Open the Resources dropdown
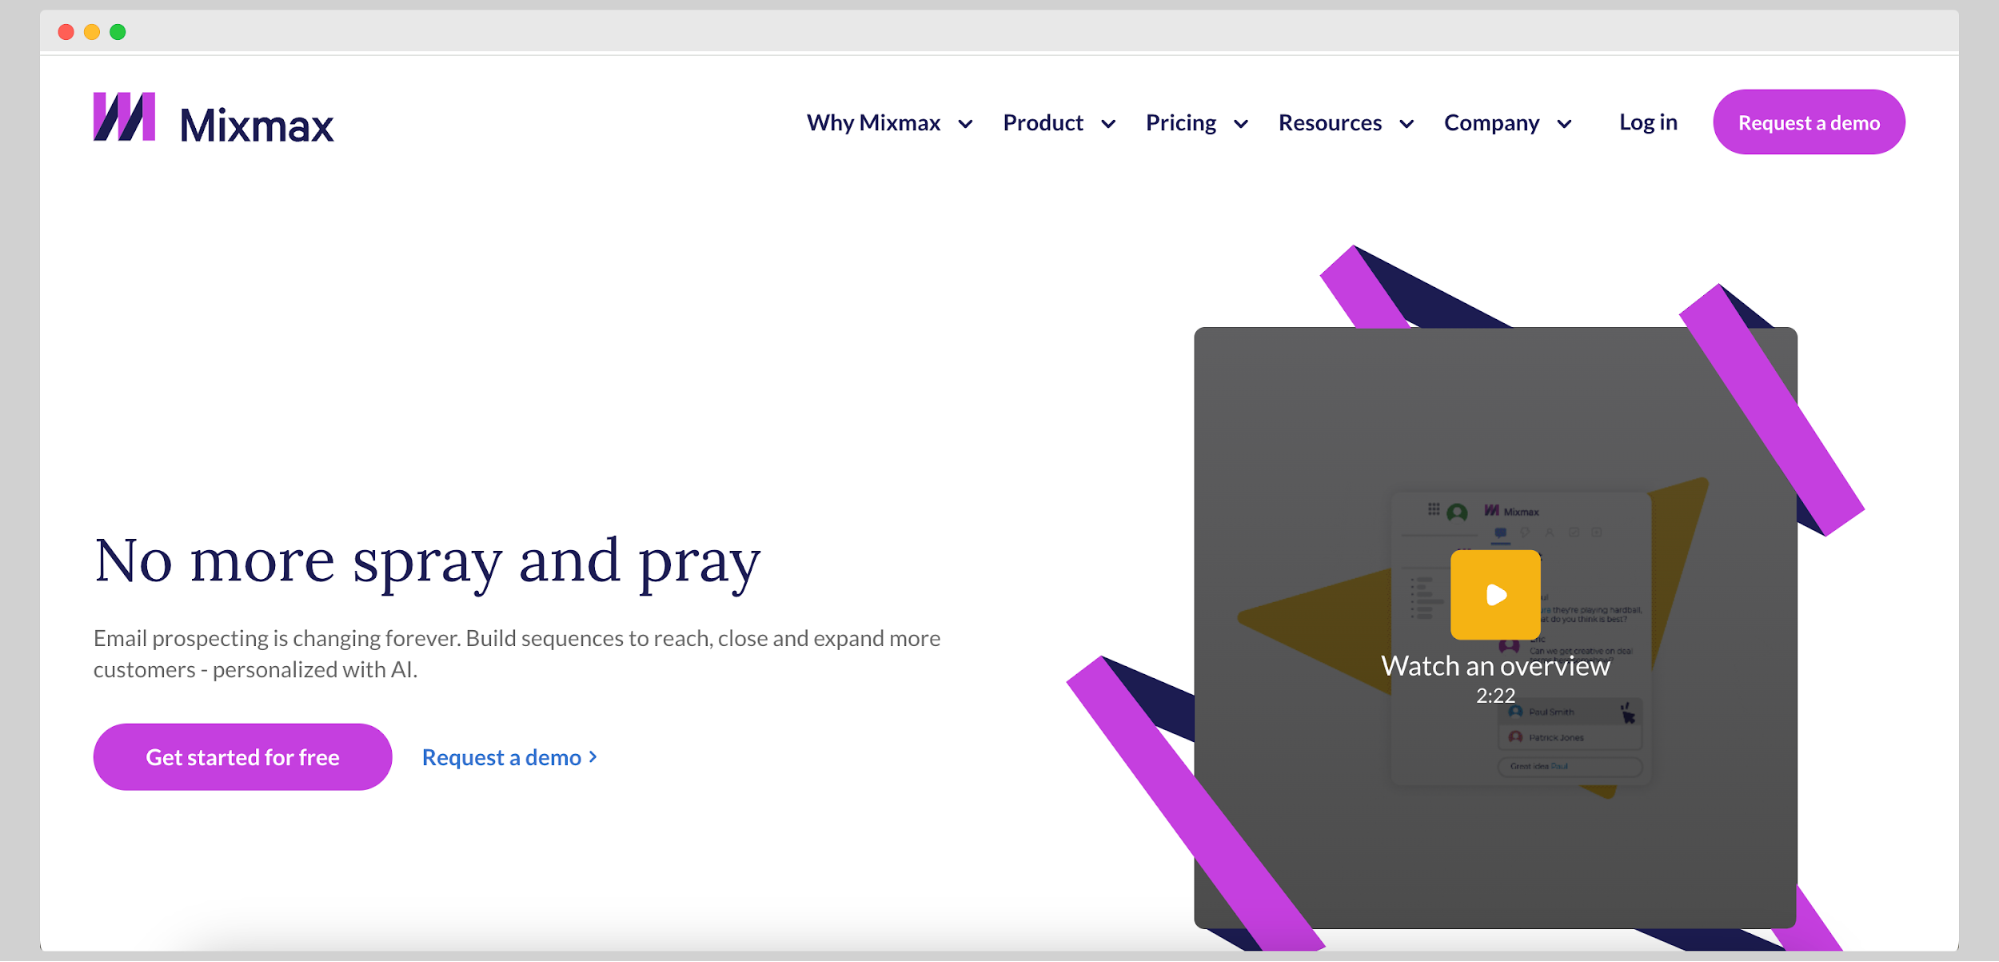 coord(1345,122)
